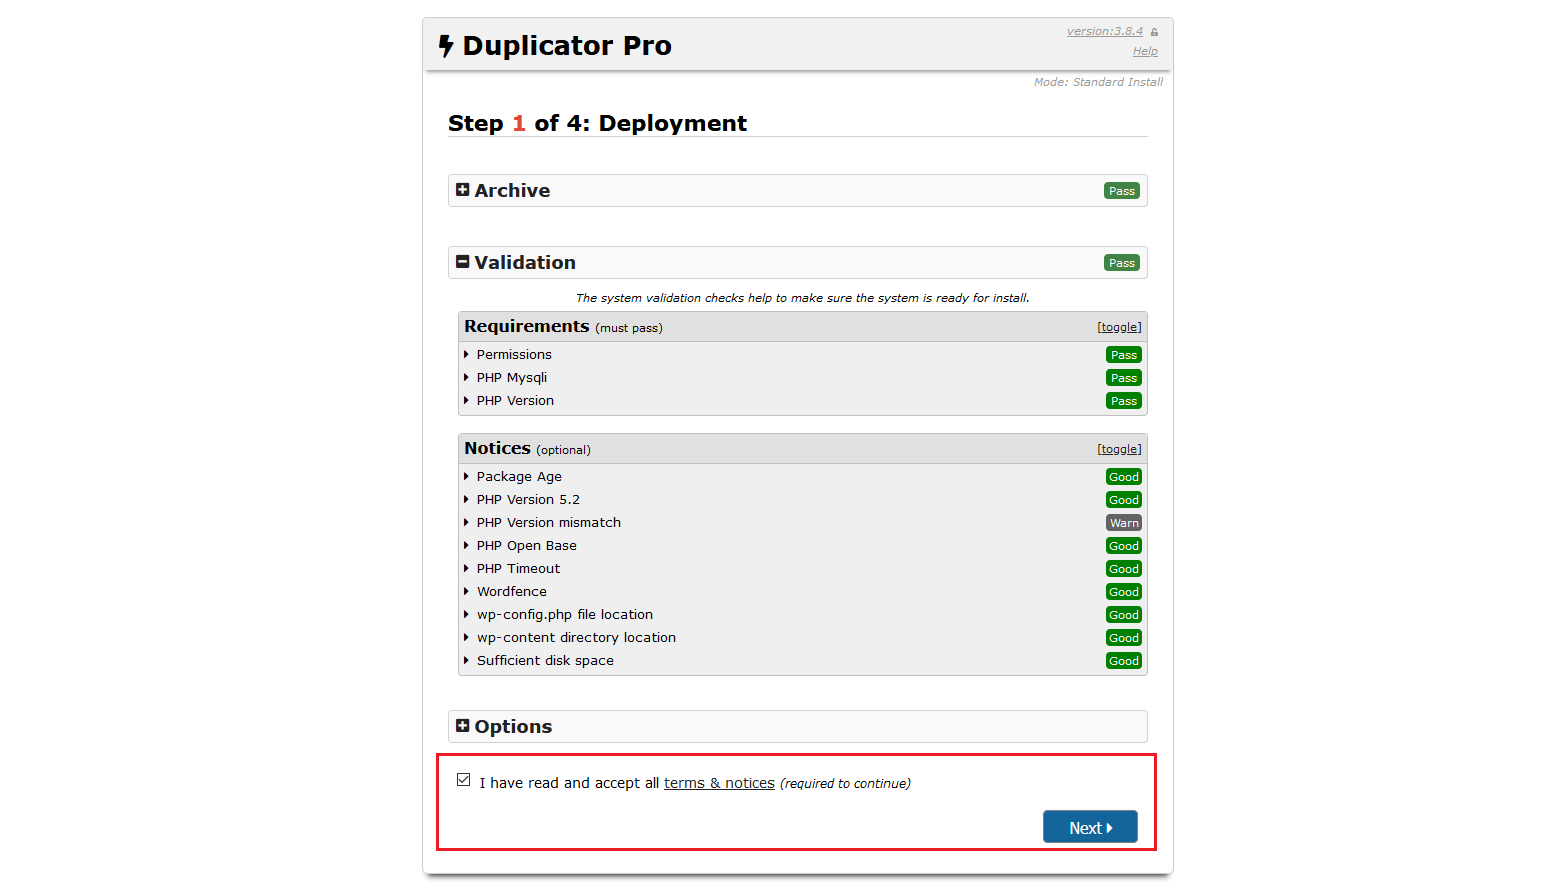Screen dimensions: 1556x894
Task: Click the Pass badge for PHP Mysqli
Action: click(1124, 378)
